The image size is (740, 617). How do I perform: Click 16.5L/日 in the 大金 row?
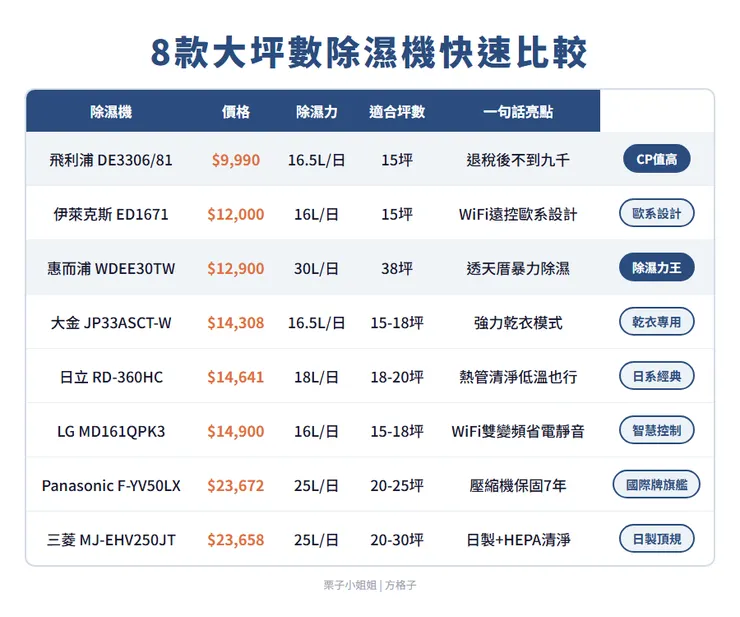point(316,323)
